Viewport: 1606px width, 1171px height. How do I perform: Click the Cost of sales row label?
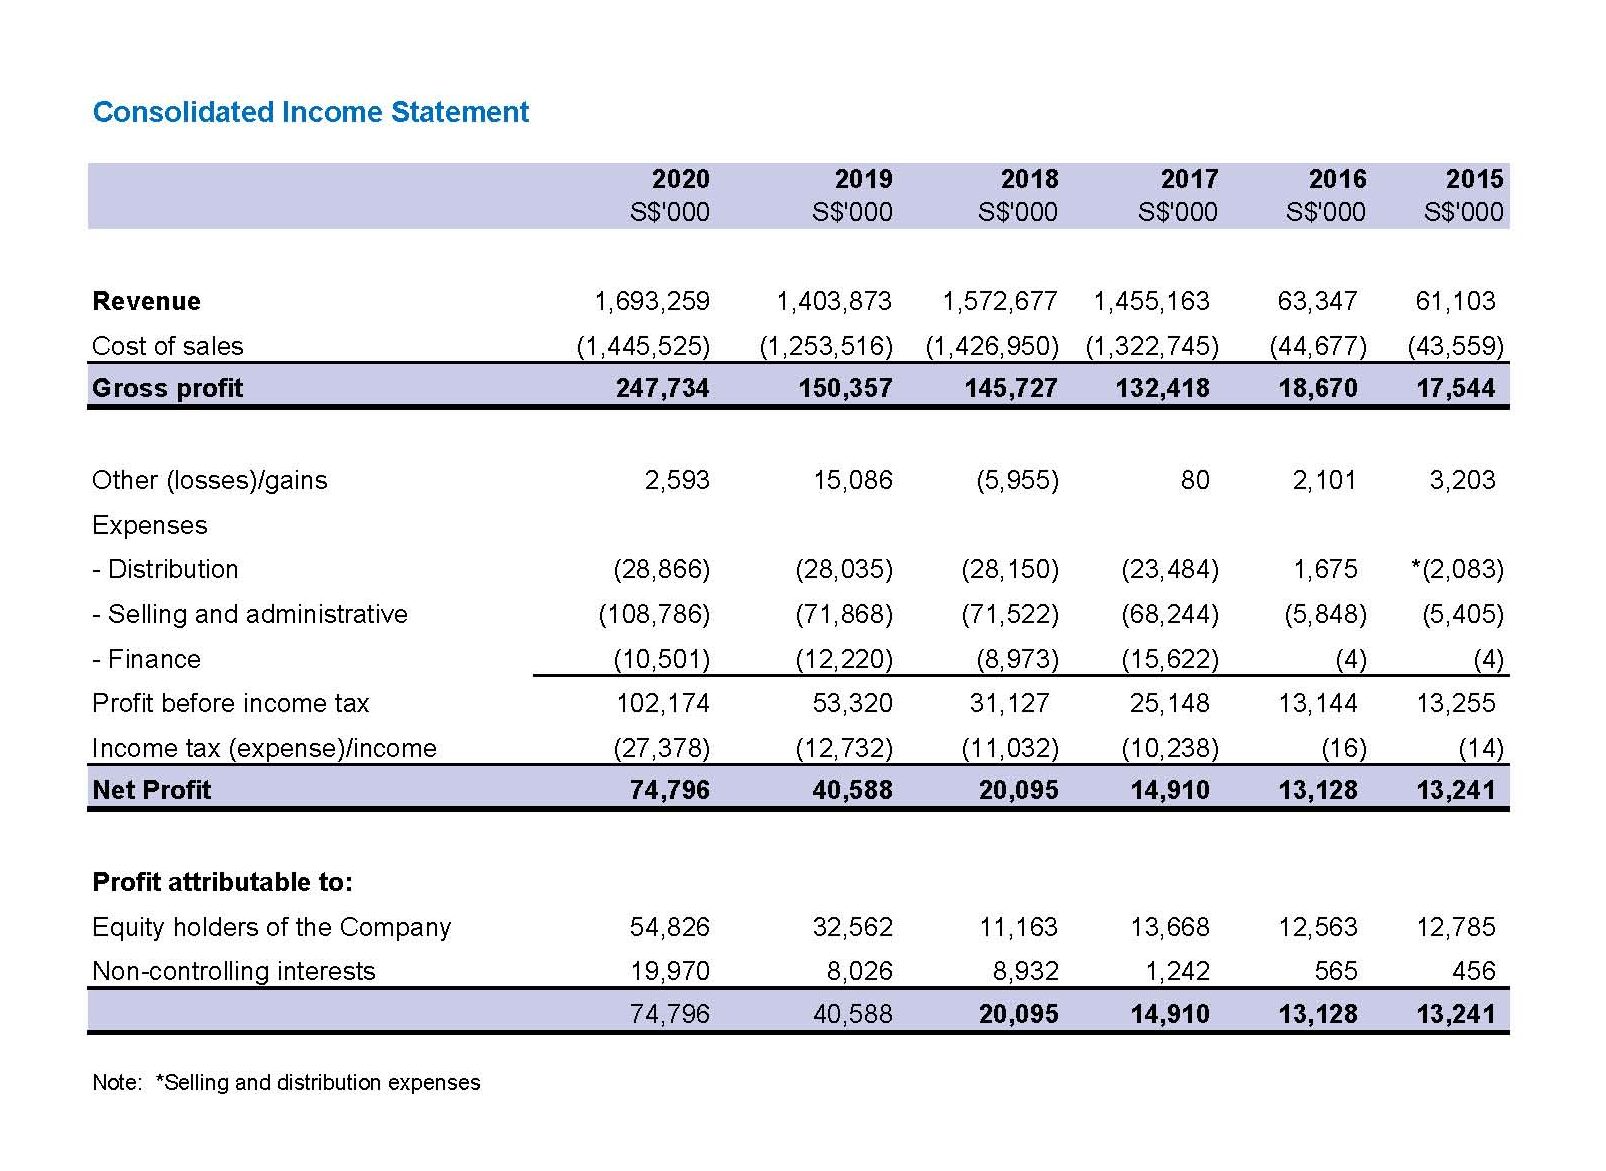coord(167,346)
